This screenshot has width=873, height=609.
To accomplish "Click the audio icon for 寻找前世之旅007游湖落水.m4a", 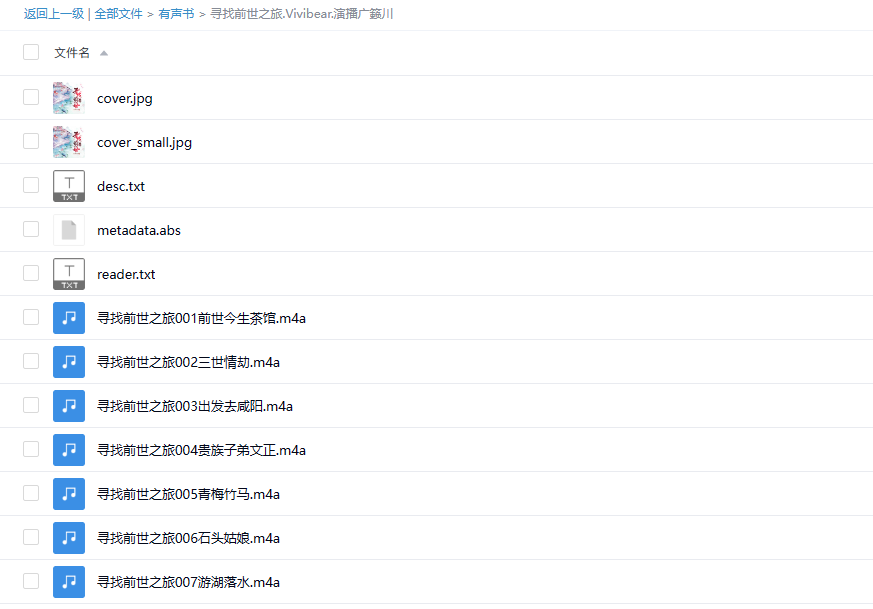I will (68, 581).
